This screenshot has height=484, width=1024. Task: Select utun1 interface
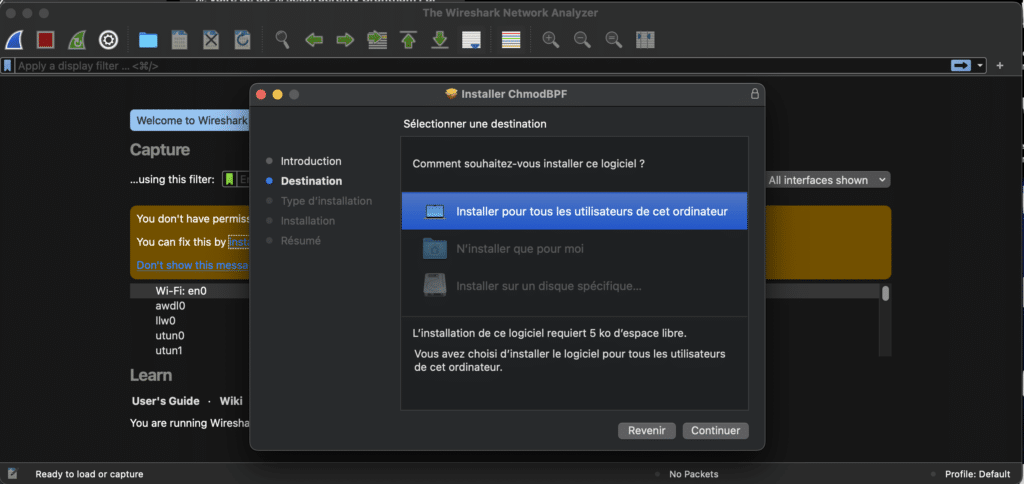coord(169,351)
